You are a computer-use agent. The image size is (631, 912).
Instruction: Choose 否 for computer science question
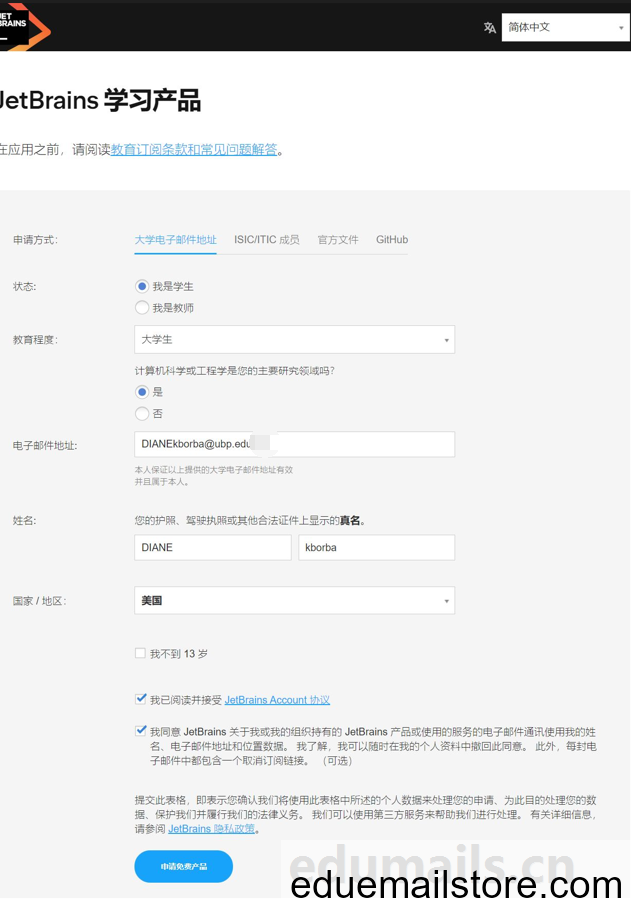point(142,414)
